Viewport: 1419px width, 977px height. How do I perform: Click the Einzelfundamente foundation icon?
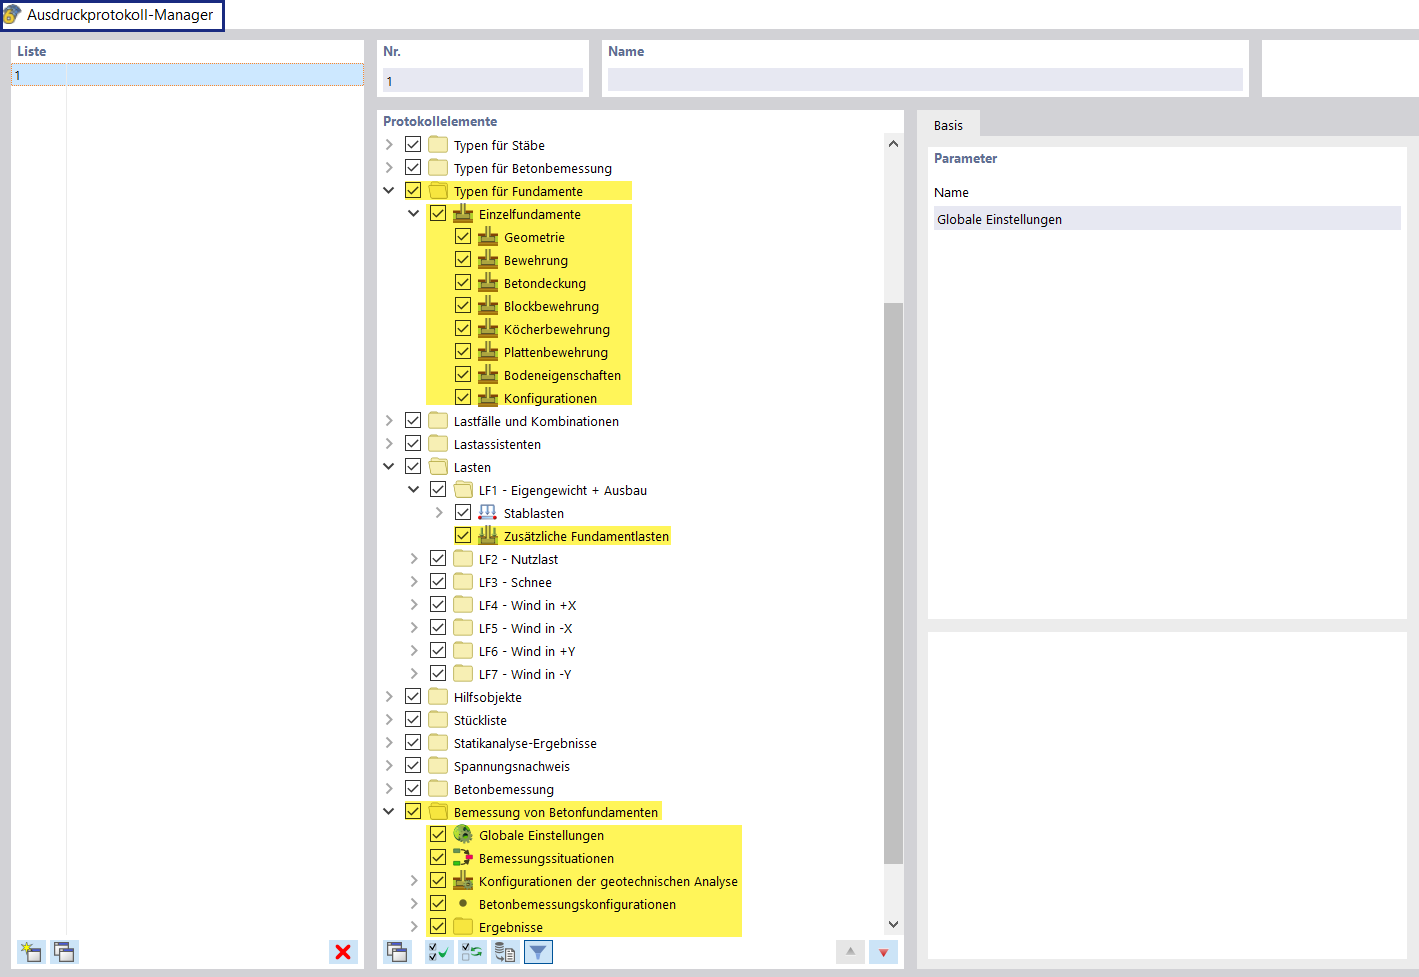(463, 213)
